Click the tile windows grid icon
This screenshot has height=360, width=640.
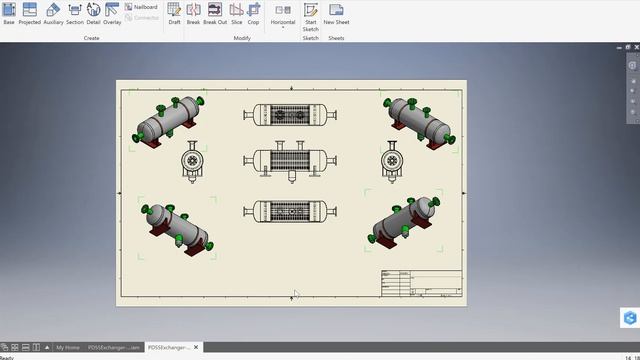click(x=15, y=347)
